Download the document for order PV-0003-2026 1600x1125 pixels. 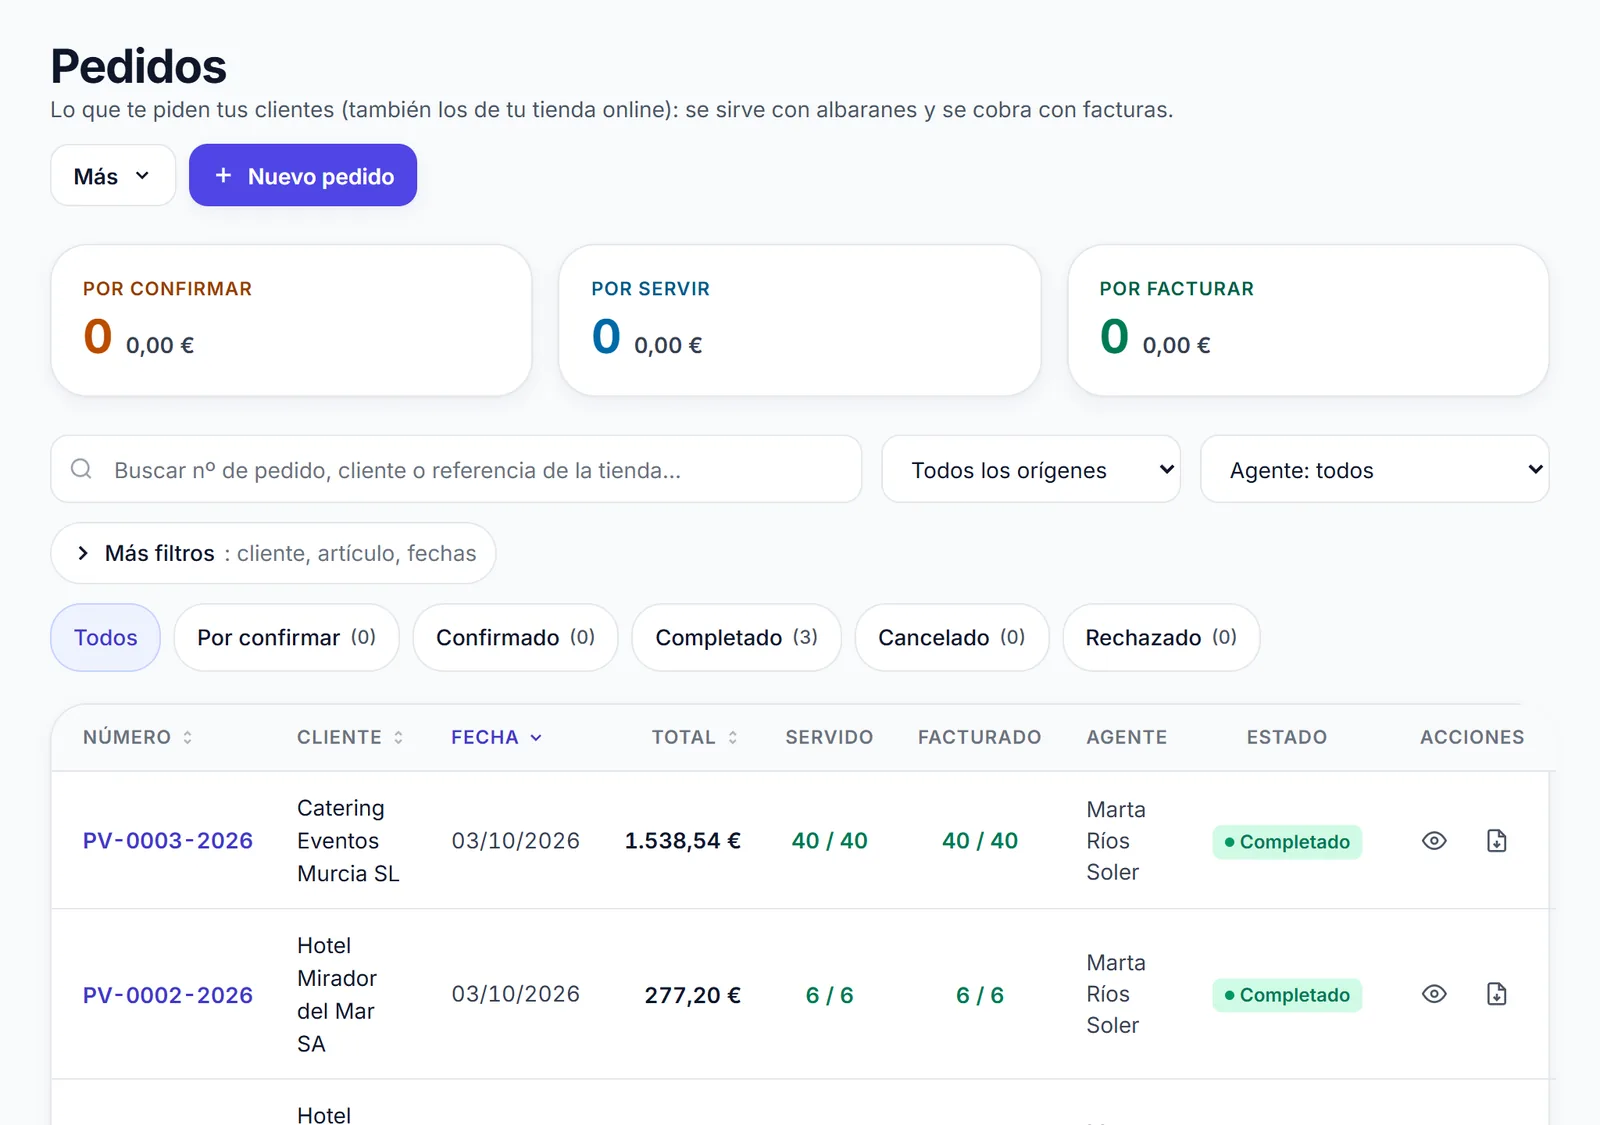pyautogui.click(x=1496, y=841)
